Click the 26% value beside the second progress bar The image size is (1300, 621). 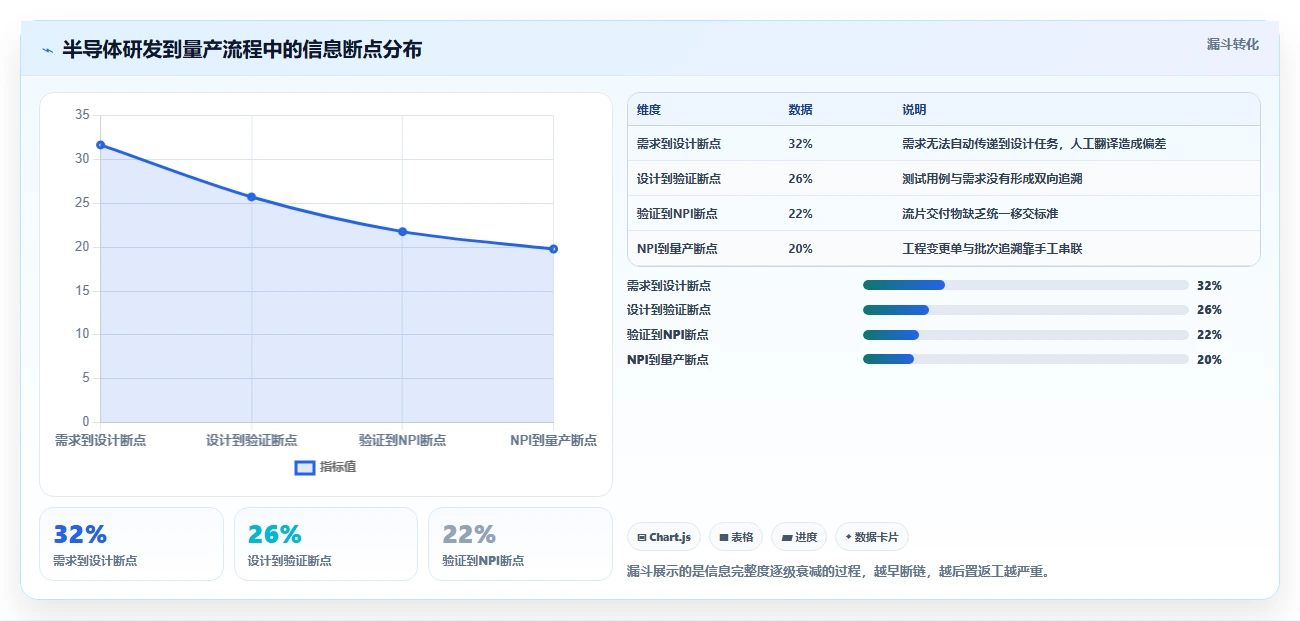pos(1209,310)
